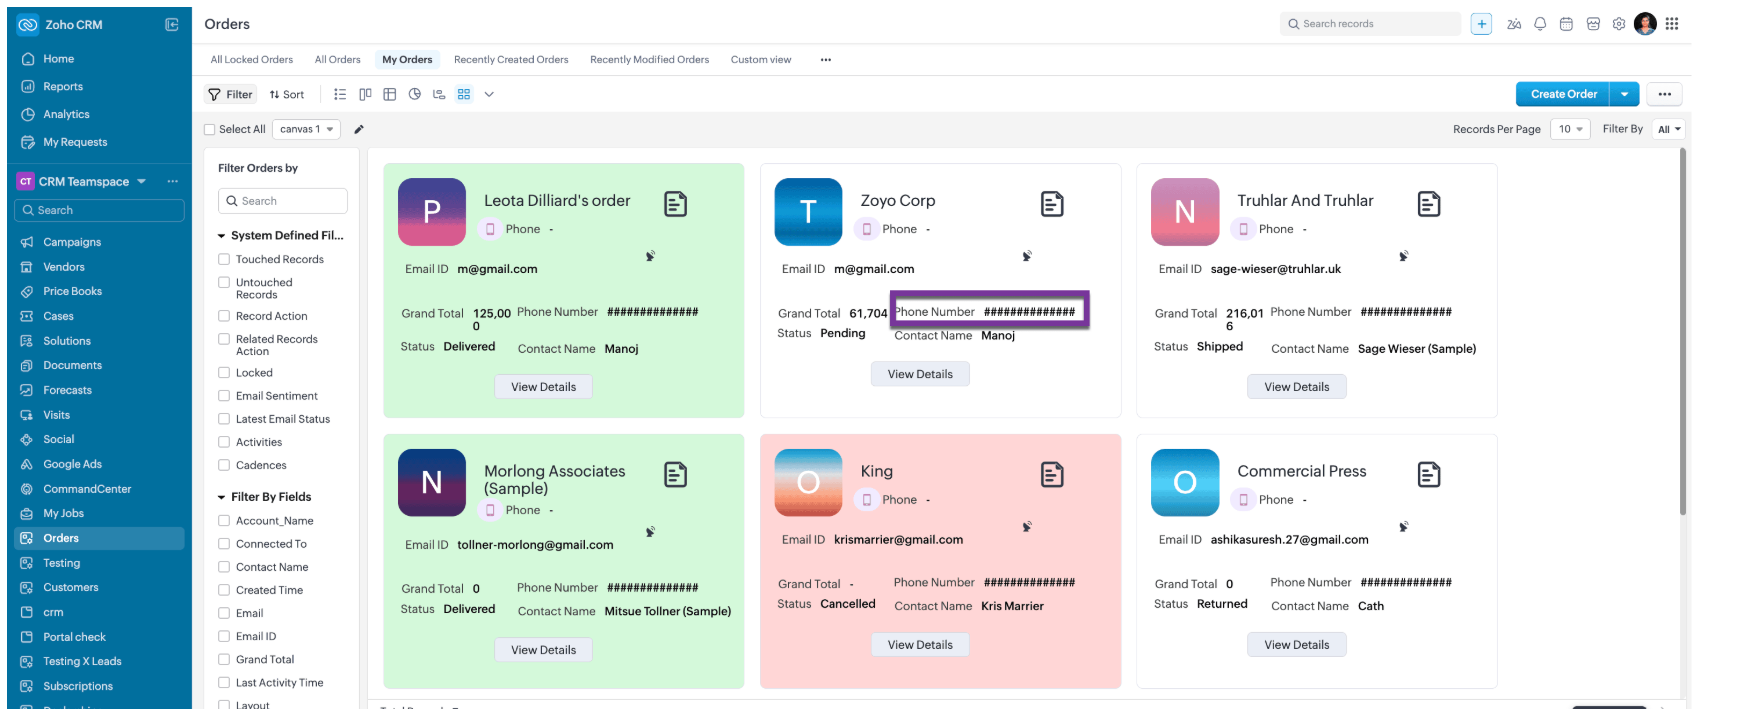Viewport: 1740px width, 728px height.
Task: Enable Touched Records filter checkbox
Action: pyautogui.click(x=224, y=259)
